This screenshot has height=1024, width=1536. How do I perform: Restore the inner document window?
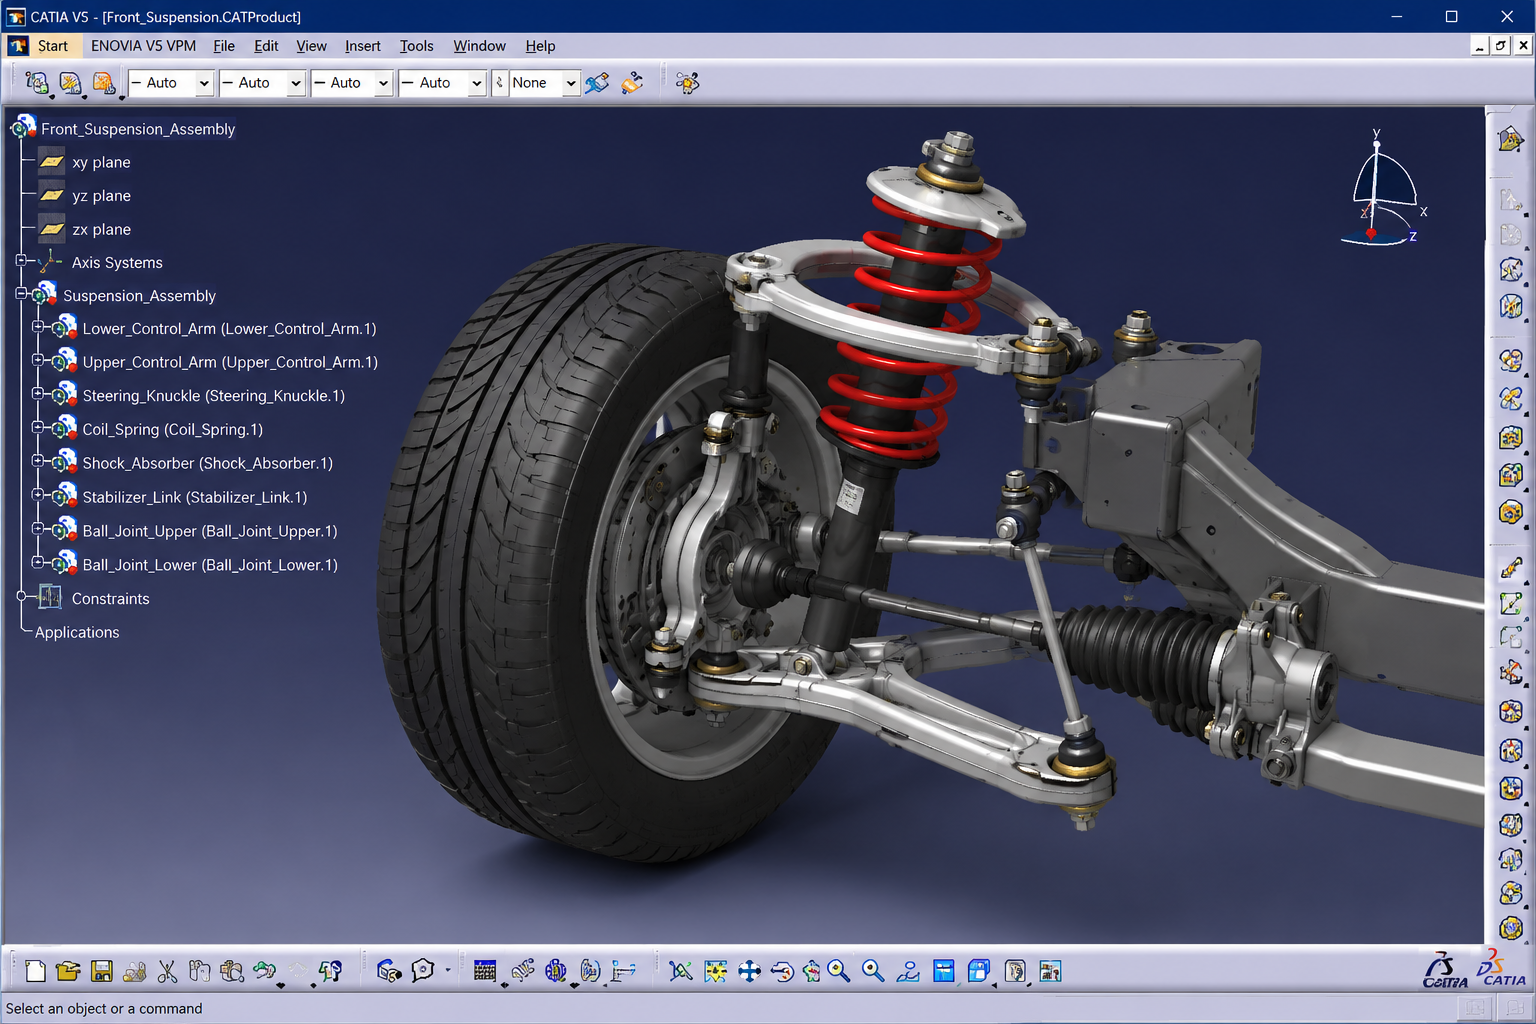(1501, 46)
